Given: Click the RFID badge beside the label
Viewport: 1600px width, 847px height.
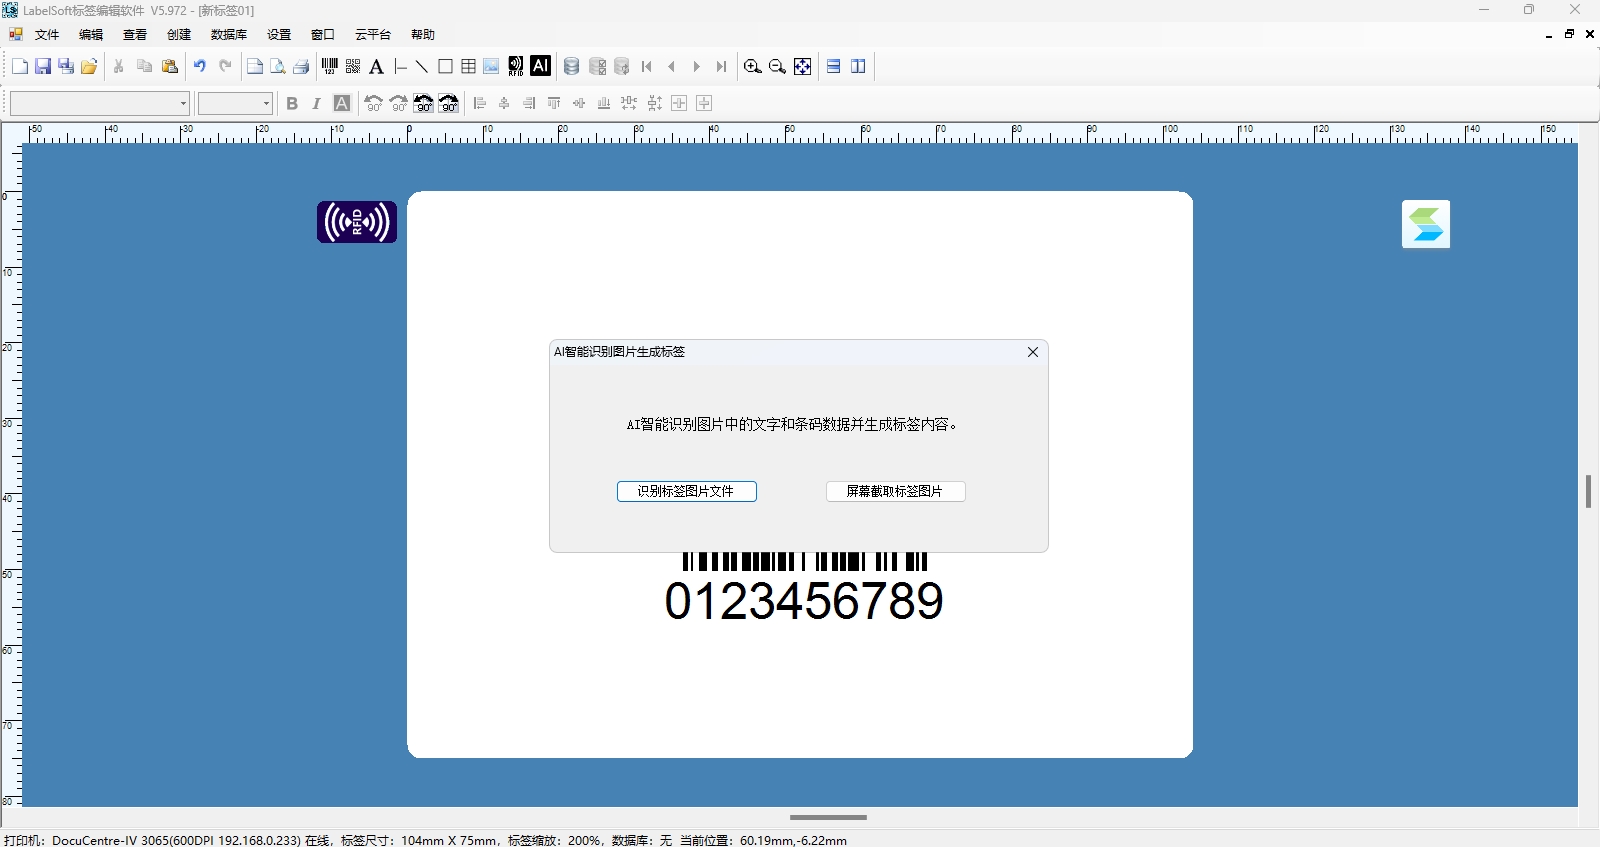Looking at the screenshot, I should pos(357,222).
